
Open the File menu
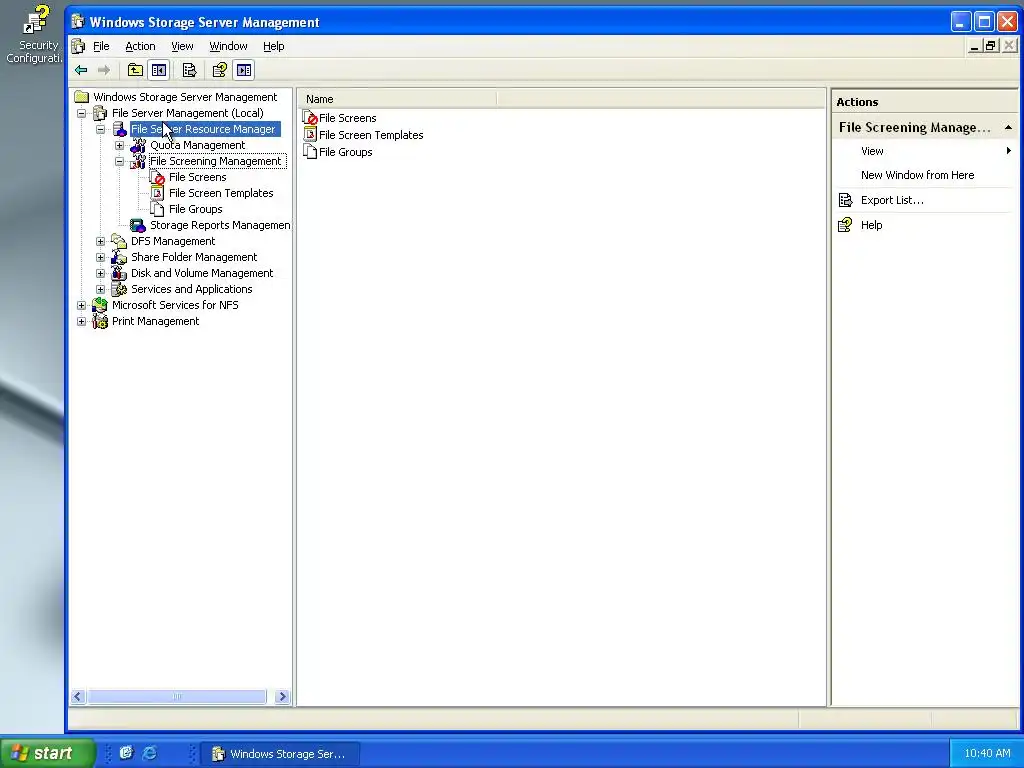tap(101, 46)
